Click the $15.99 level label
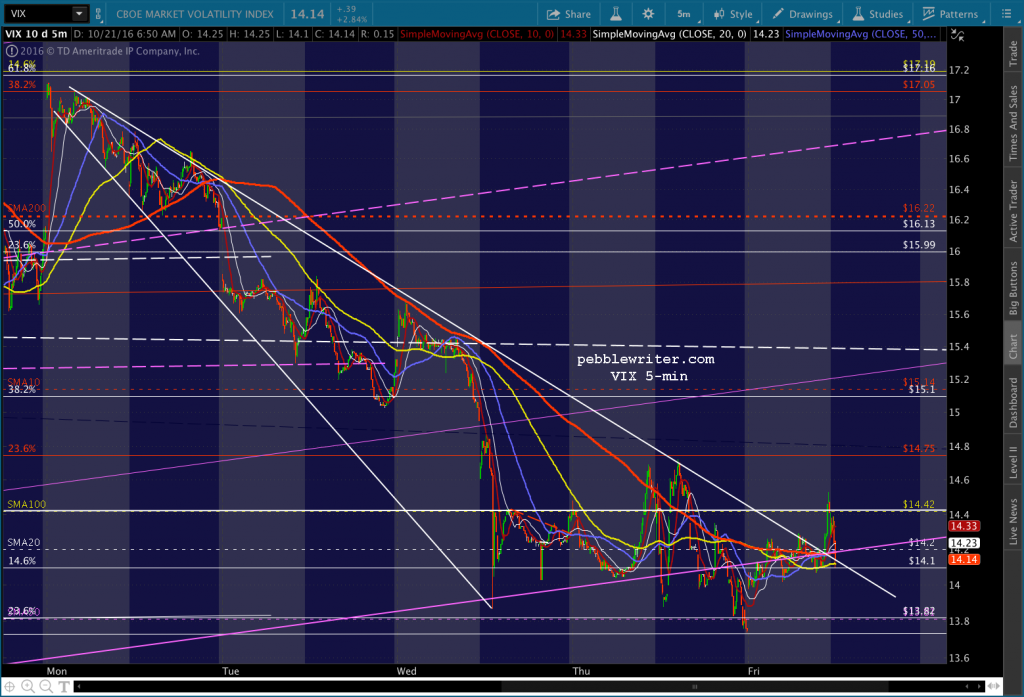Viewport: 1024px width, 697px height. click(919, 245)
